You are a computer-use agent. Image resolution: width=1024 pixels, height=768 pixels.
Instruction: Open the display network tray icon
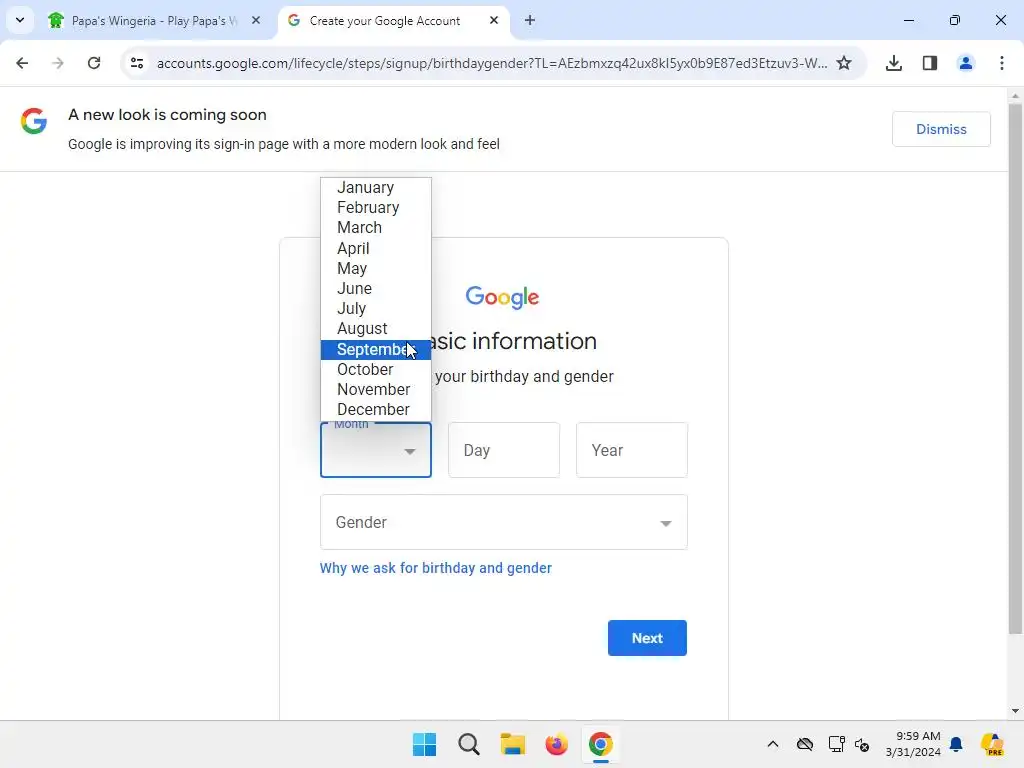(x=836, y=744)
